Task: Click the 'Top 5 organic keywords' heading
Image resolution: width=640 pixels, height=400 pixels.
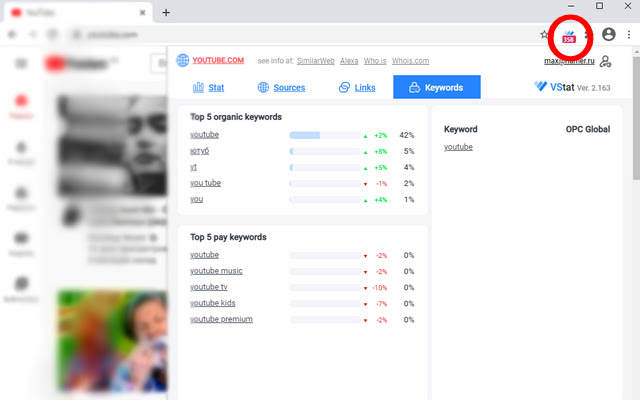Action: (x=236, y=117)
